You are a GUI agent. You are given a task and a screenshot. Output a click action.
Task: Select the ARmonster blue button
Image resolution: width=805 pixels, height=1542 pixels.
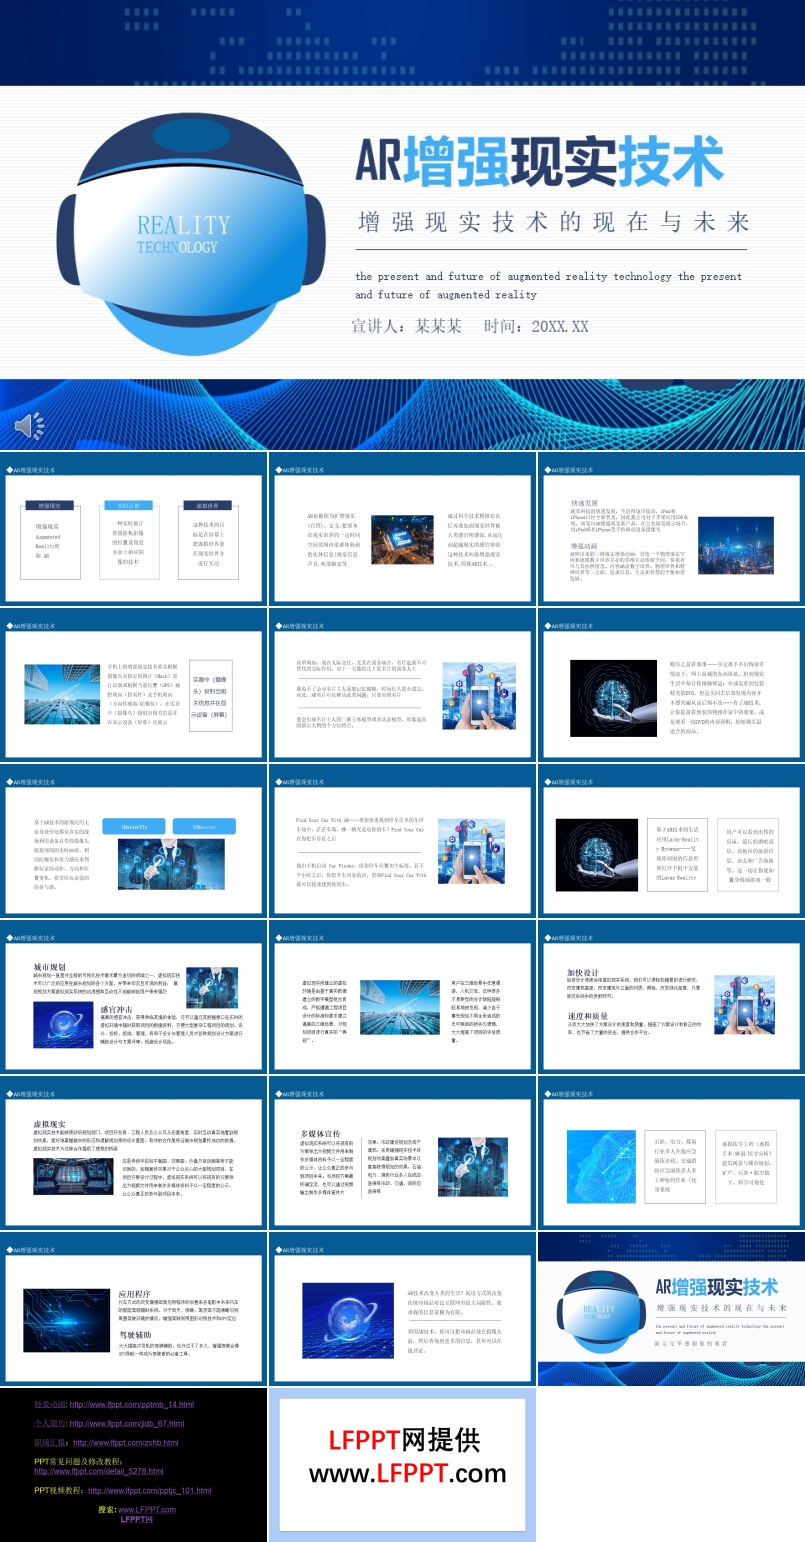(202, 827)
